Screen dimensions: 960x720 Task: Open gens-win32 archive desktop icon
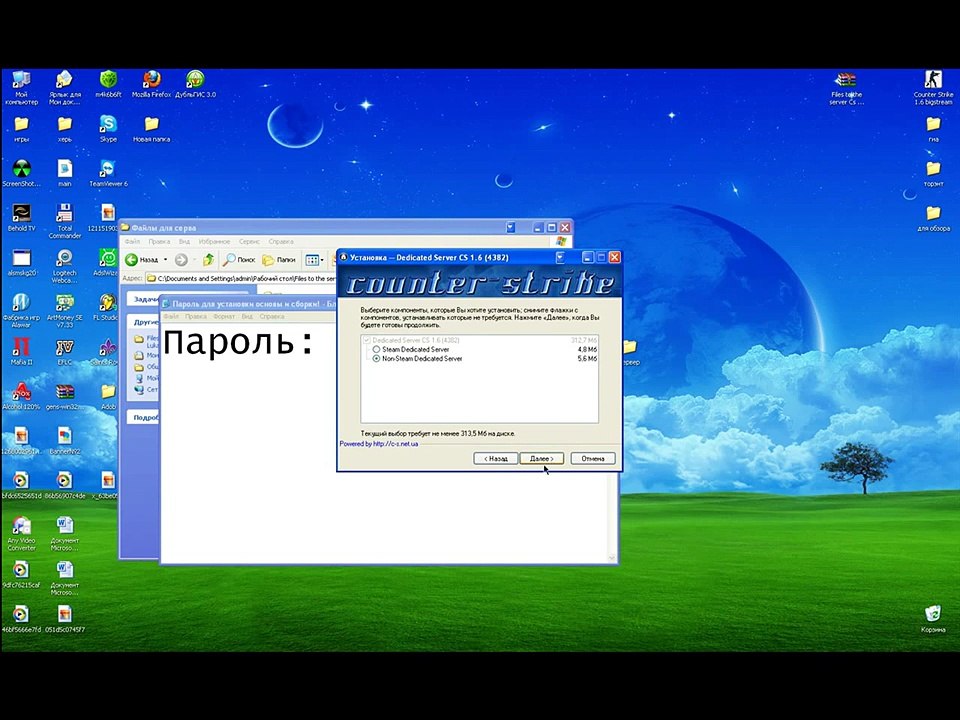pos(65,397)
